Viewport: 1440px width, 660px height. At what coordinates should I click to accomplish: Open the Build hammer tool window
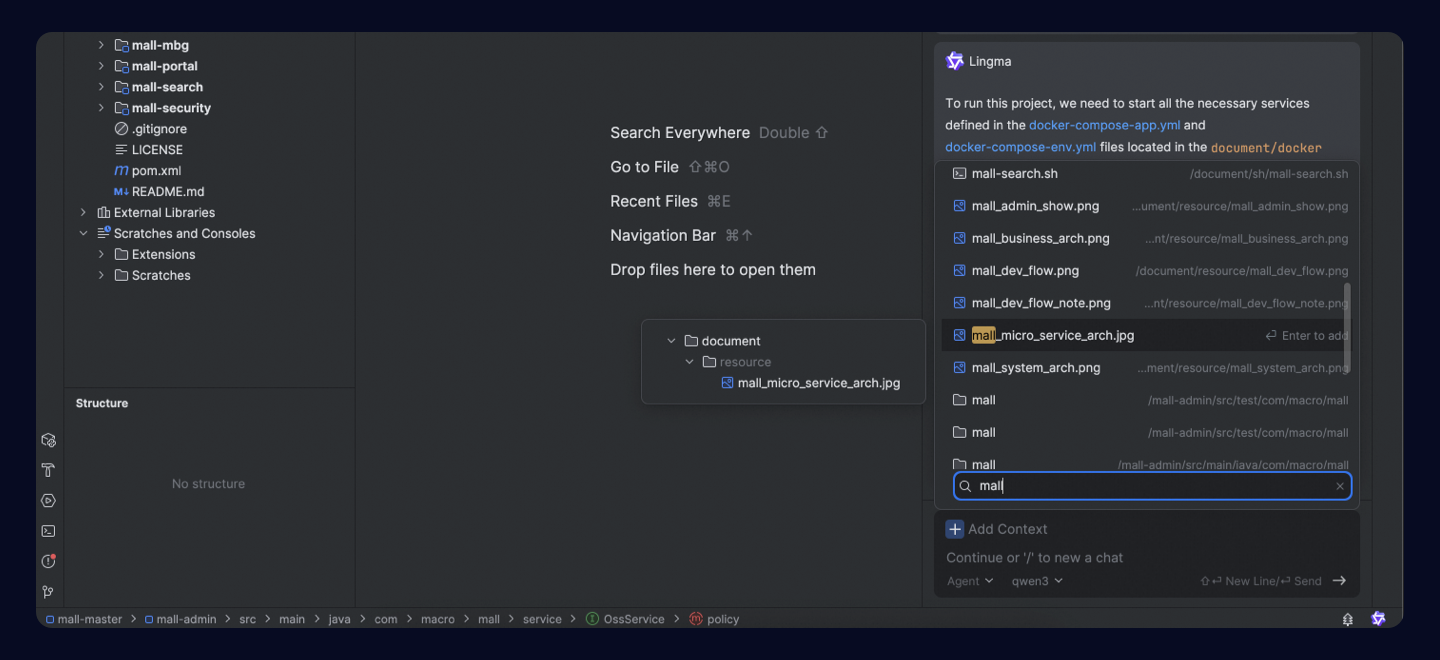click(x=48, y=470)
